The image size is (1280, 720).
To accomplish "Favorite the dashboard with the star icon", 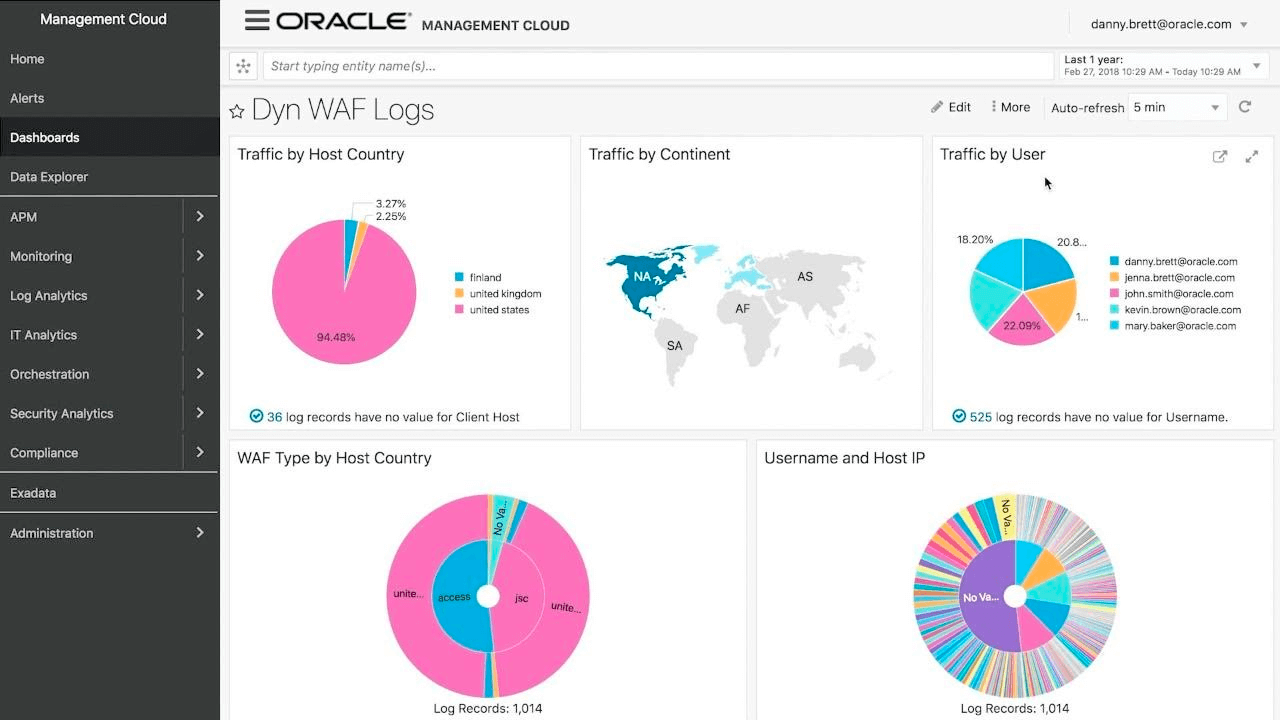I will click(x=237, y=111).
